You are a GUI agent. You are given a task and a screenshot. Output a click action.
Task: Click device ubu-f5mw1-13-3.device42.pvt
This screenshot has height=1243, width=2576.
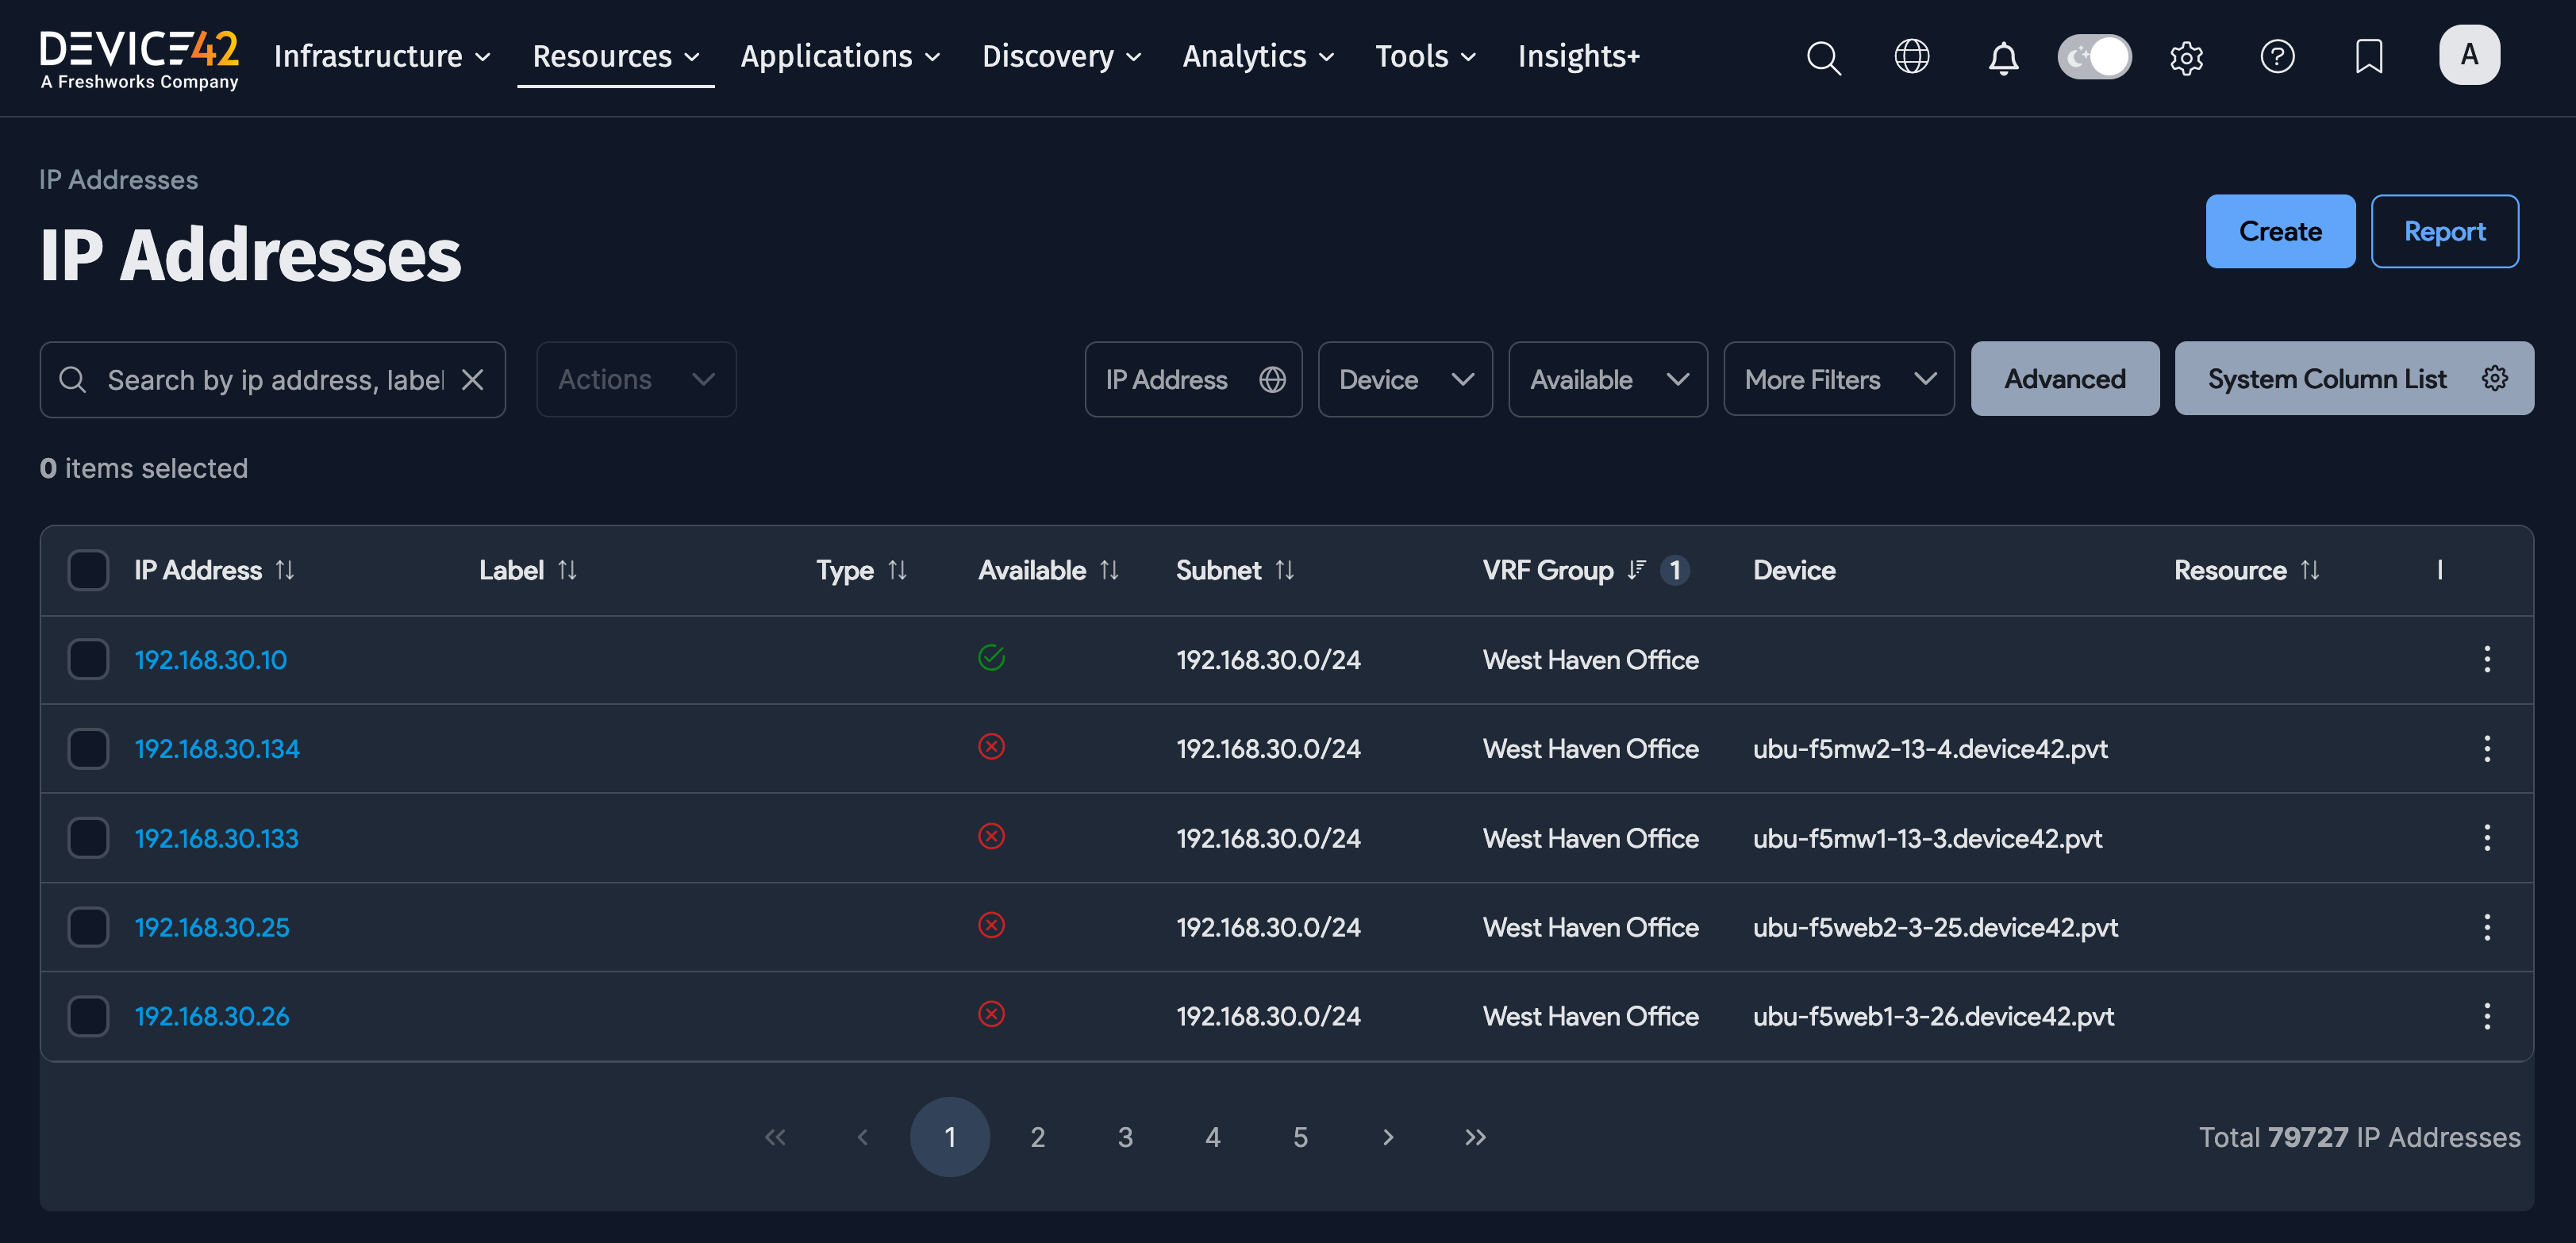coord(1927,839)
